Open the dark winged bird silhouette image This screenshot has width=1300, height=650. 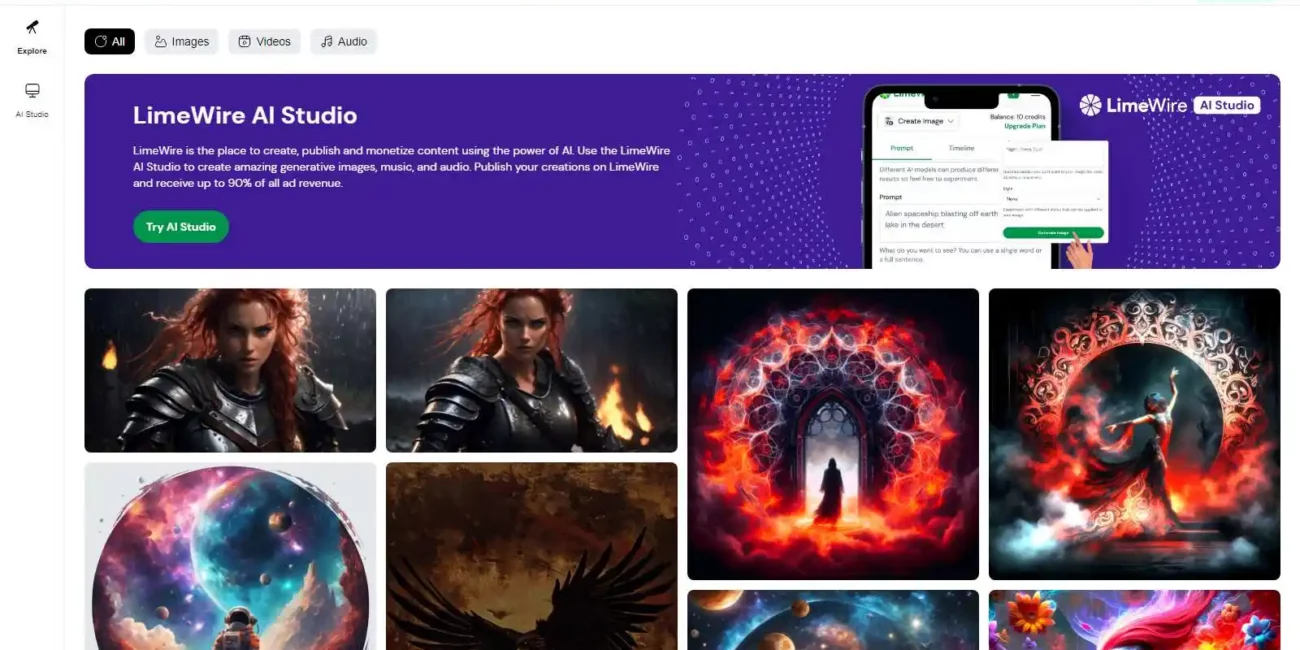pyautogui.click(x=531, y=555)
